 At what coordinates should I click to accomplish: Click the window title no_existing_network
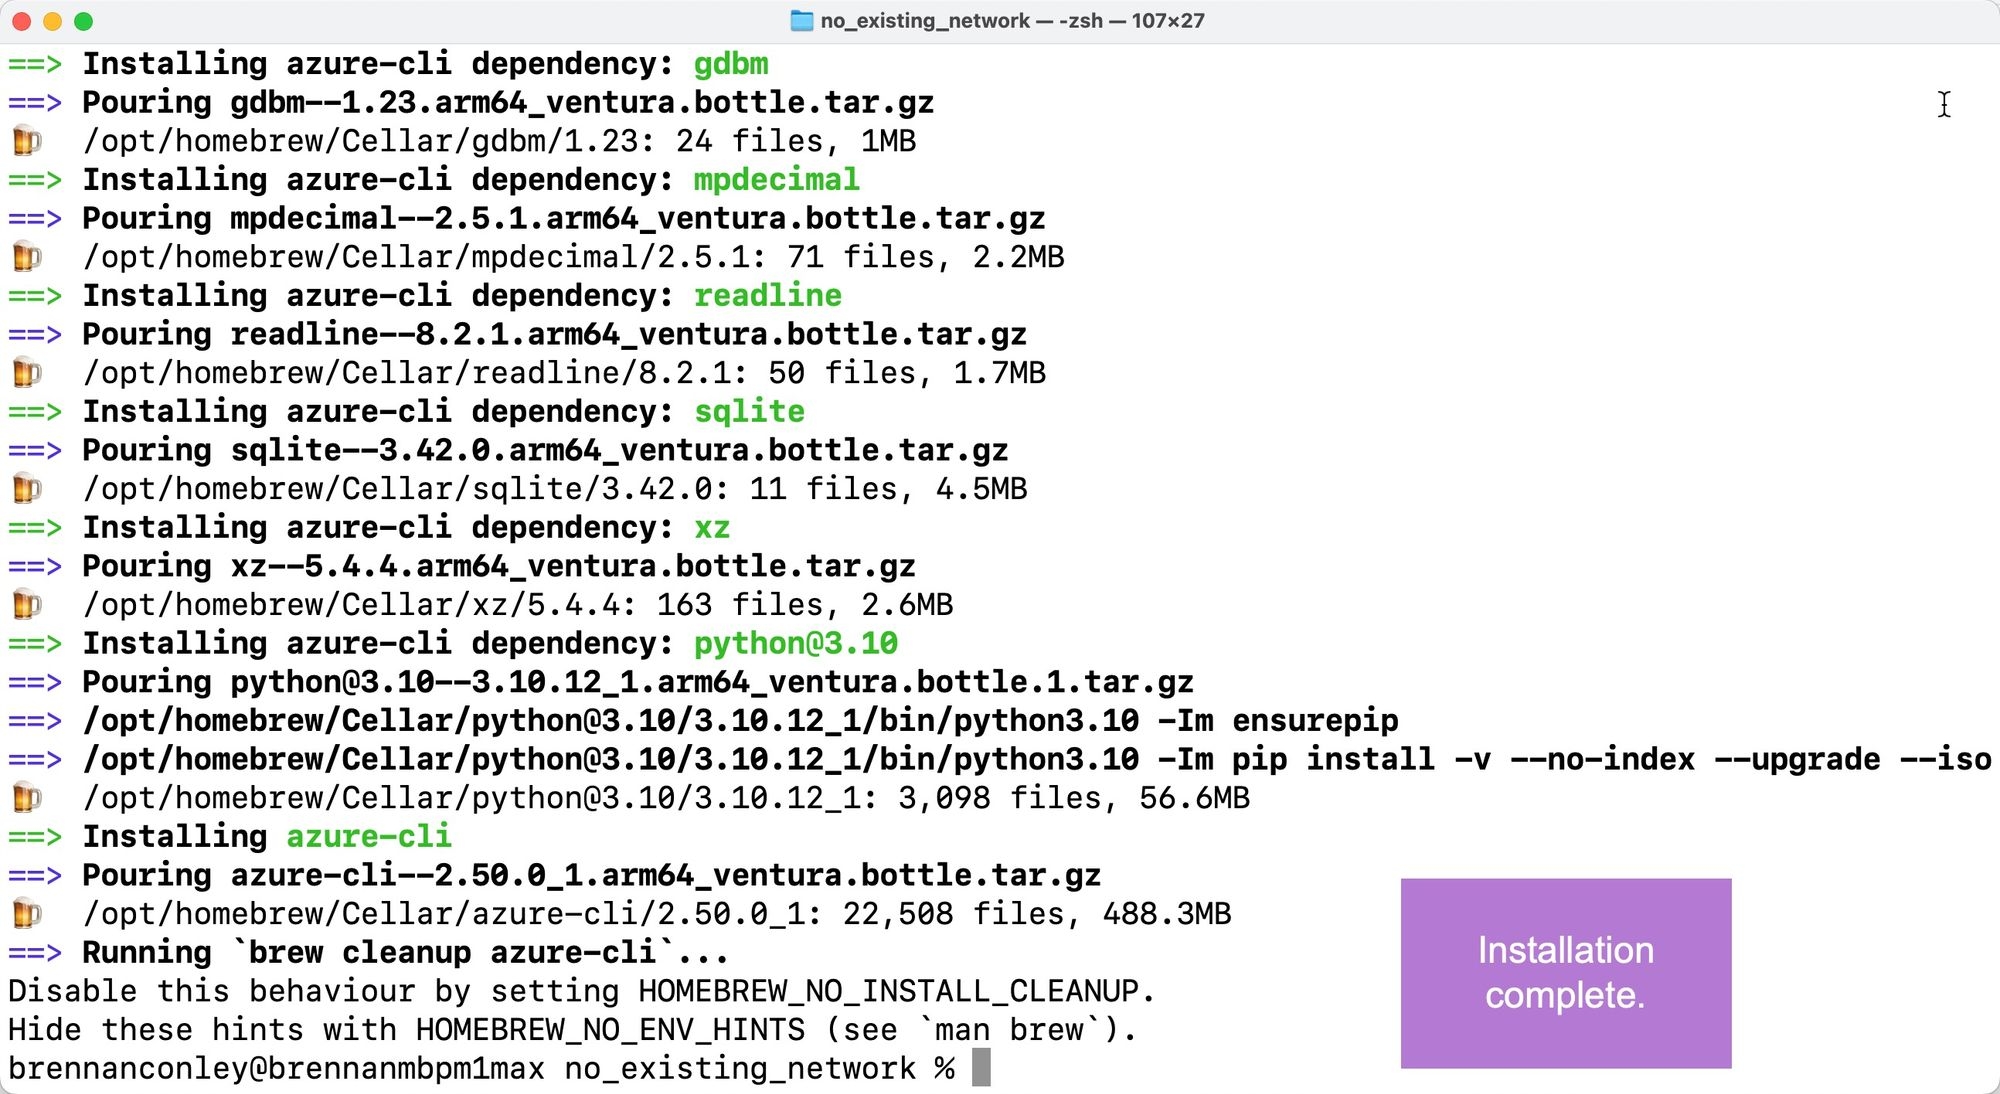(x=925, y=21)
